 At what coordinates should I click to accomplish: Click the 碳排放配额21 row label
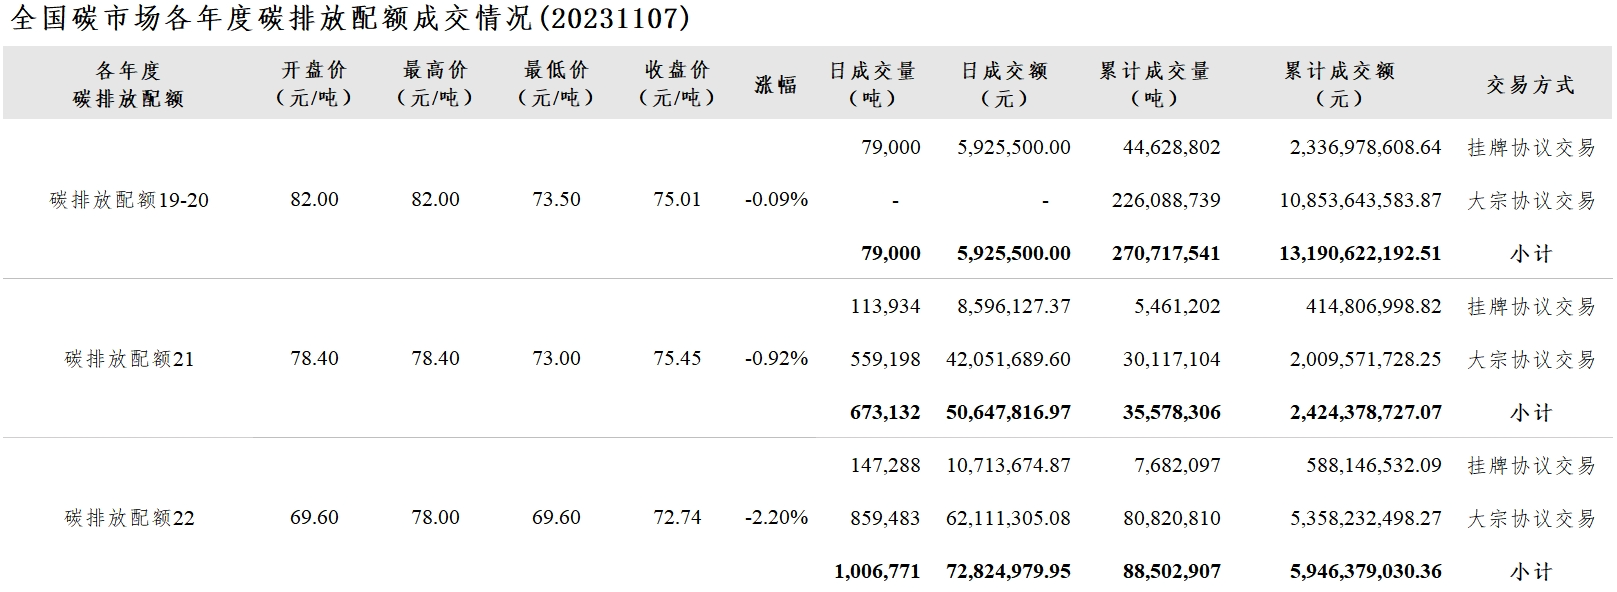click(129, 359)
